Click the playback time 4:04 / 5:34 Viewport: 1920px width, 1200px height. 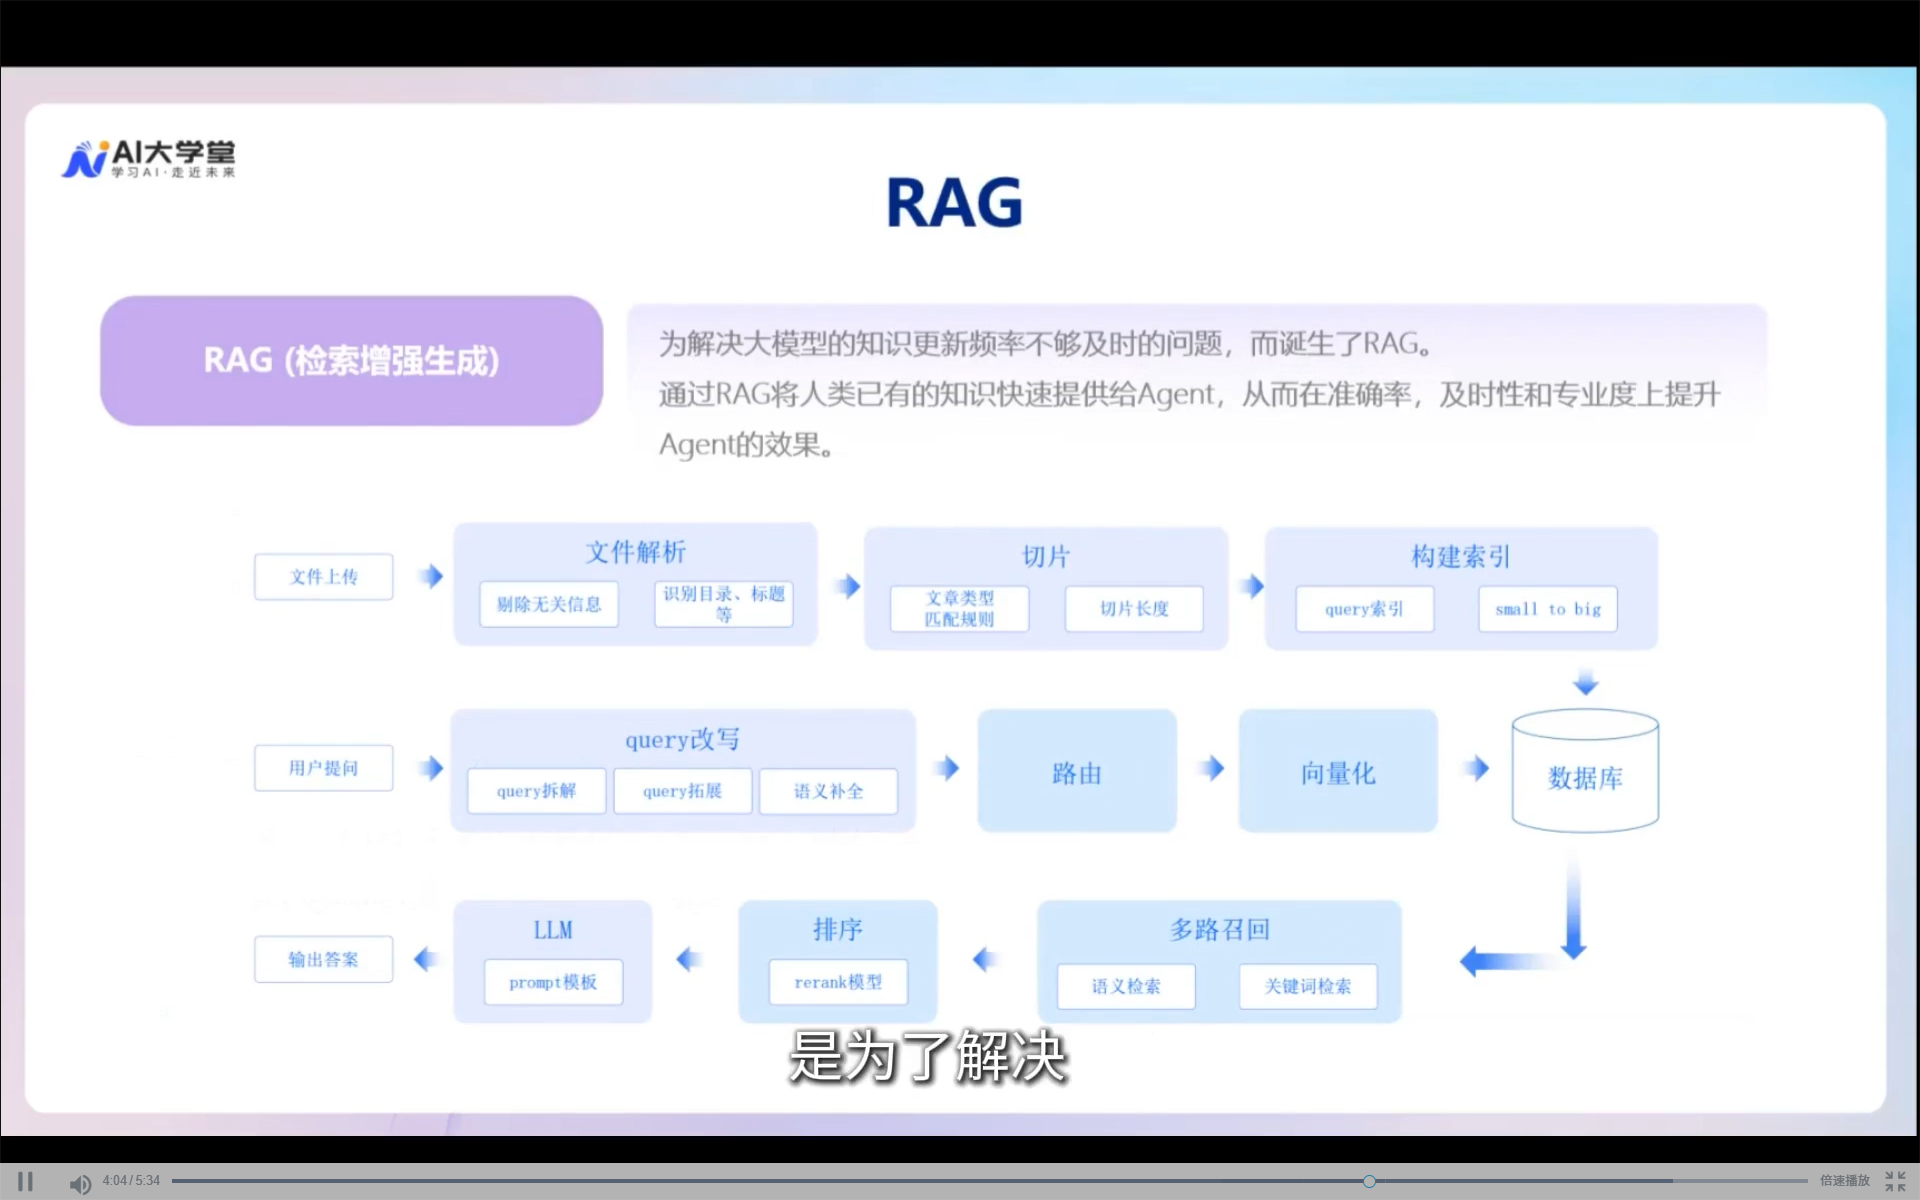click(131, 1181)
